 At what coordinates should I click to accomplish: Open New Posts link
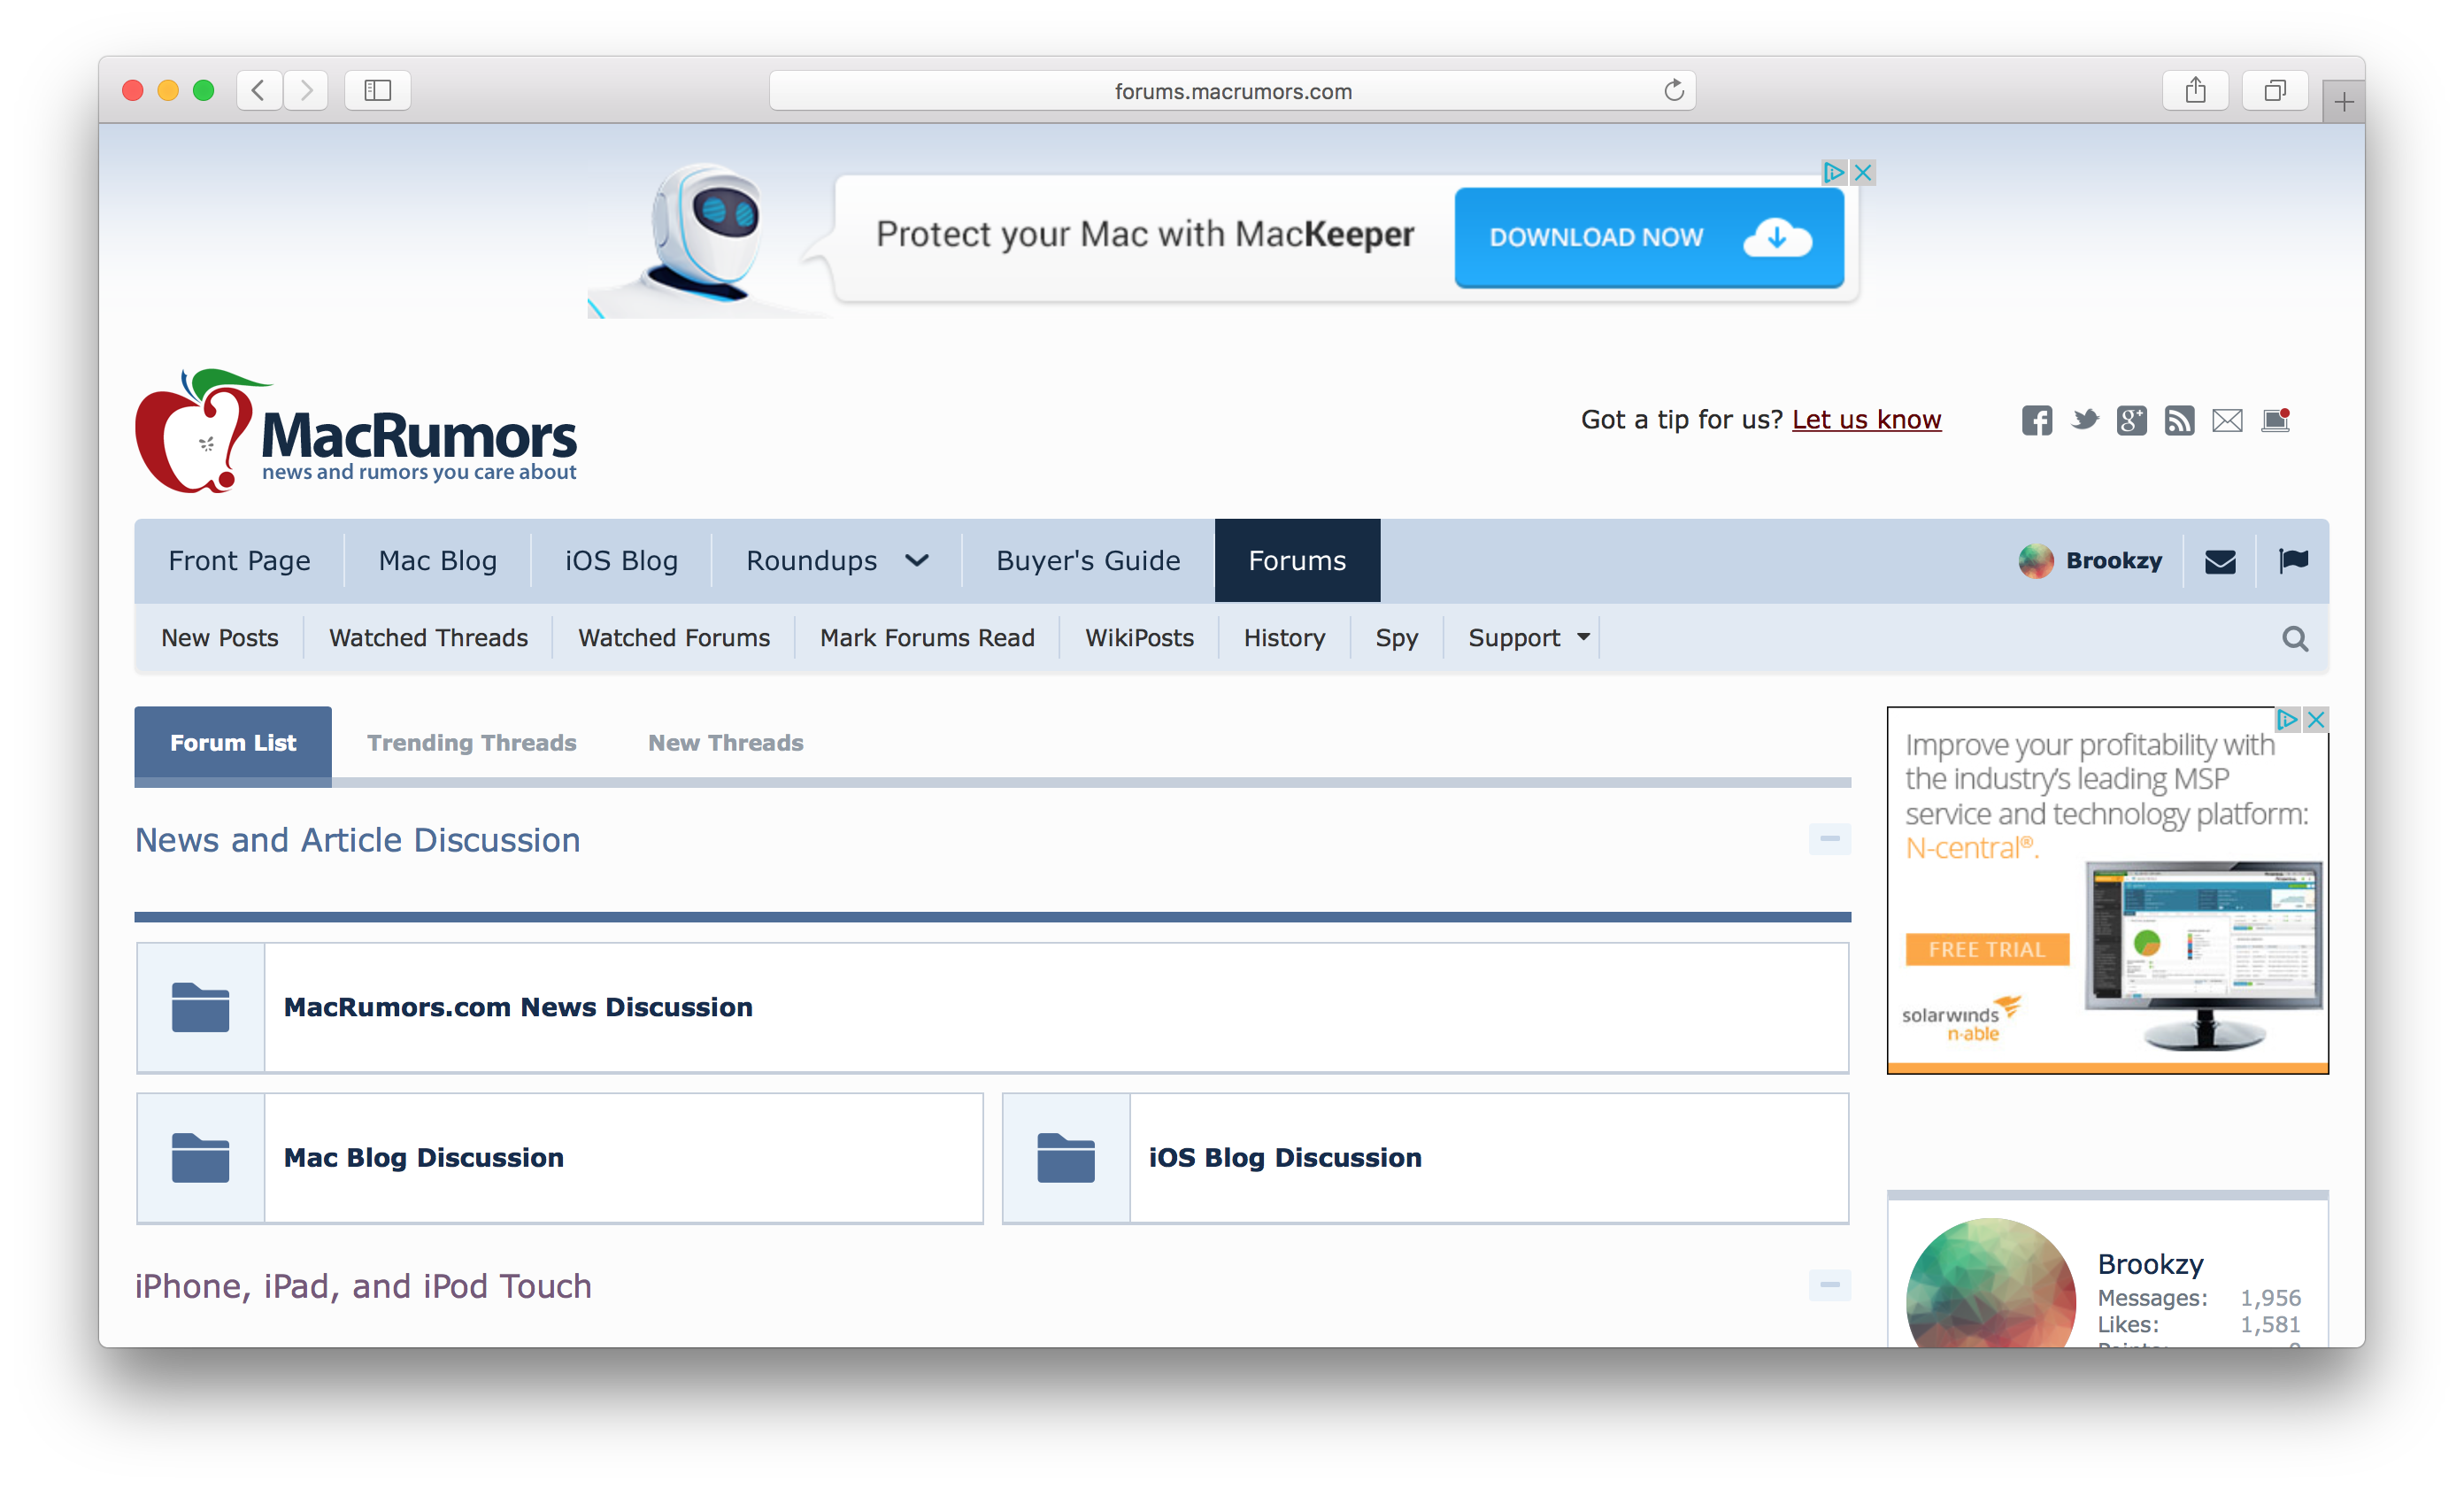[x=219, y=638]
